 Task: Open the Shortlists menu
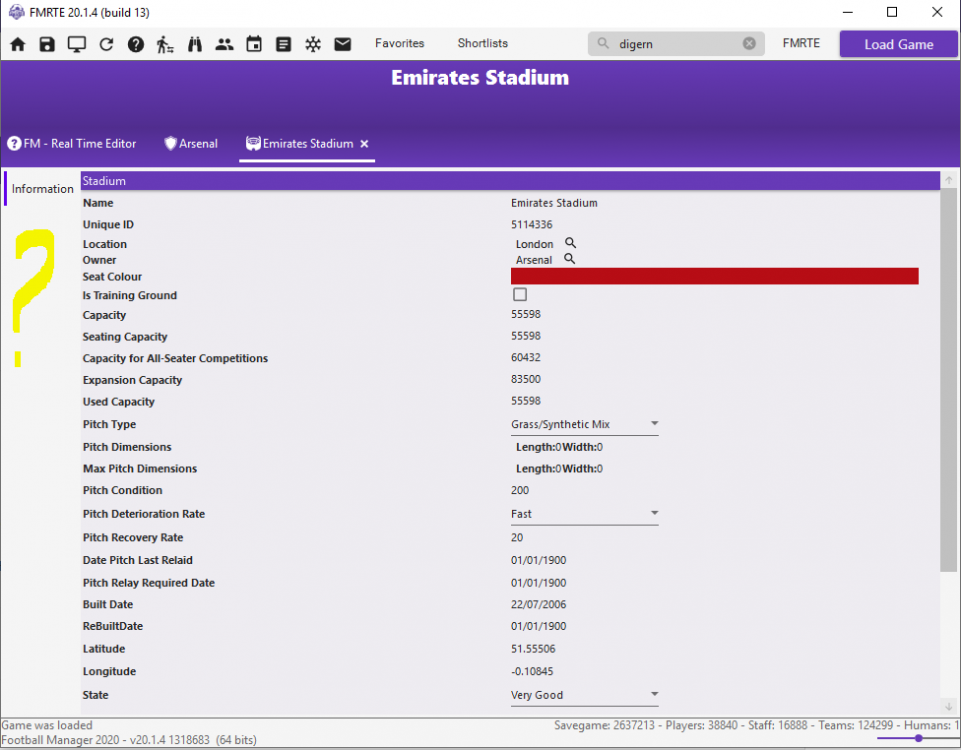click(x=483, y=44)
